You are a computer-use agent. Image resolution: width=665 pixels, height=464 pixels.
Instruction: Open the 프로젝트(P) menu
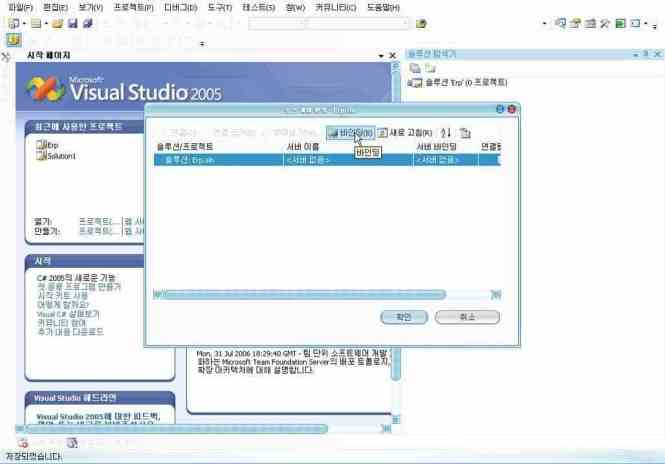pyautogui.click(x=133, y=8)
